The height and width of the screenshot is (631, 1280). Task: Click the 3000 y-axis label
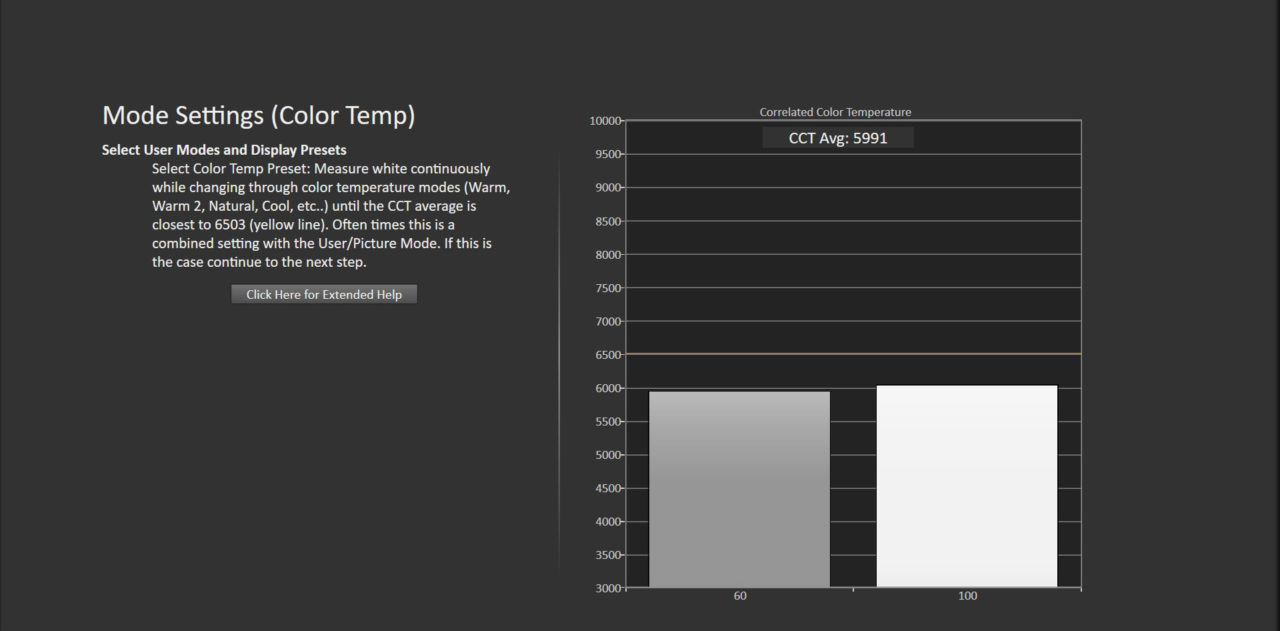(x=608, y=588)
